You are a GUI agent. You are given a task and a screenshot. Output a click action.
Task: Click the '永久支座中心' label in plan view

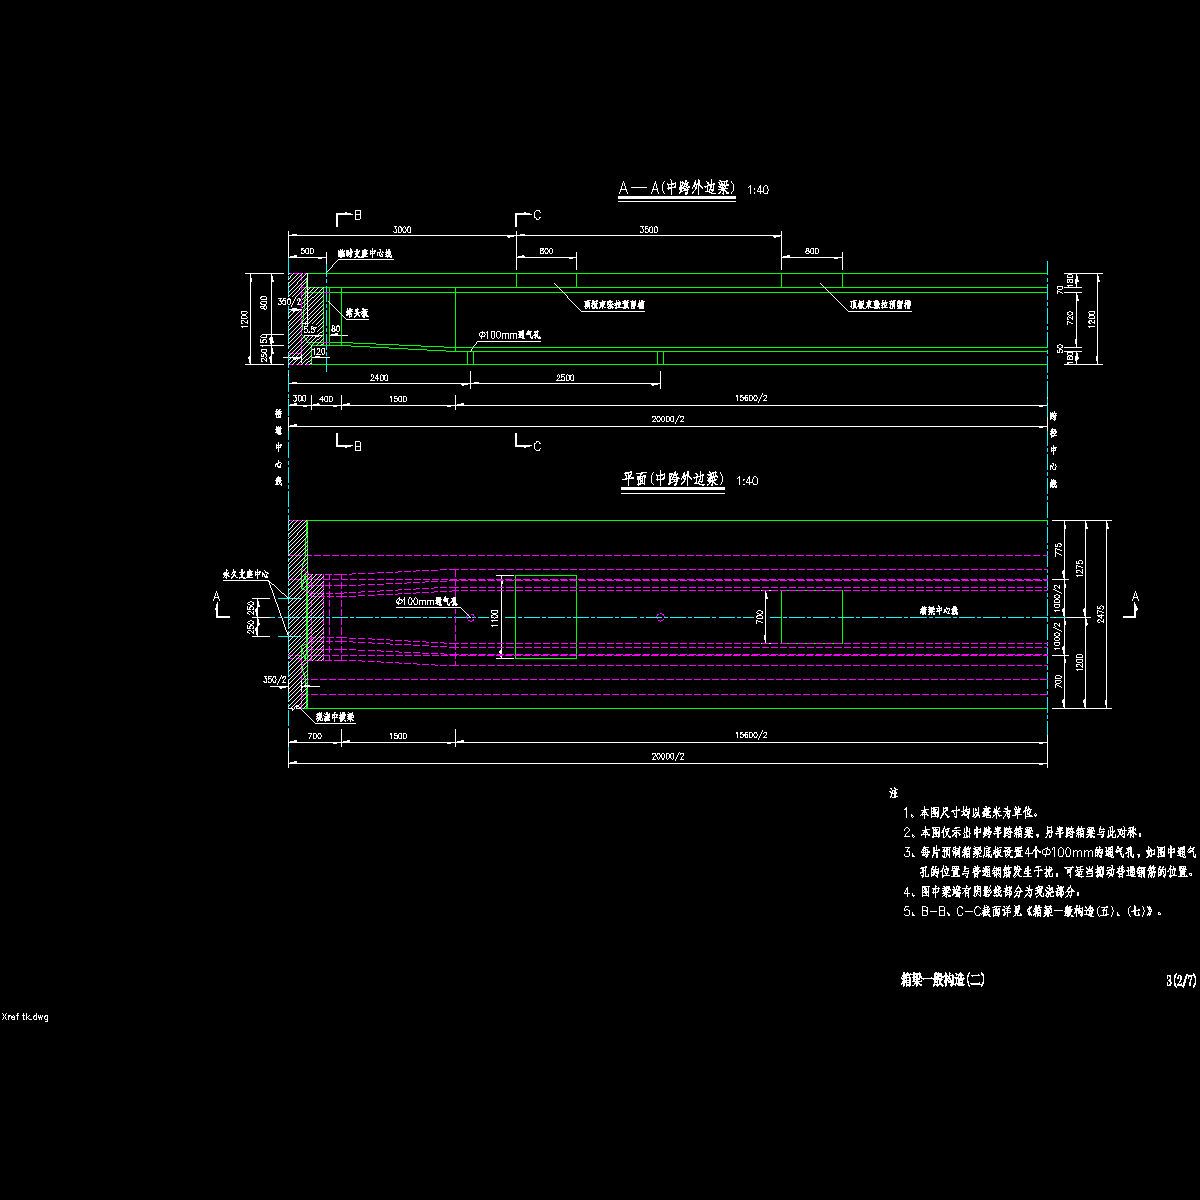(x=245, y=575)
